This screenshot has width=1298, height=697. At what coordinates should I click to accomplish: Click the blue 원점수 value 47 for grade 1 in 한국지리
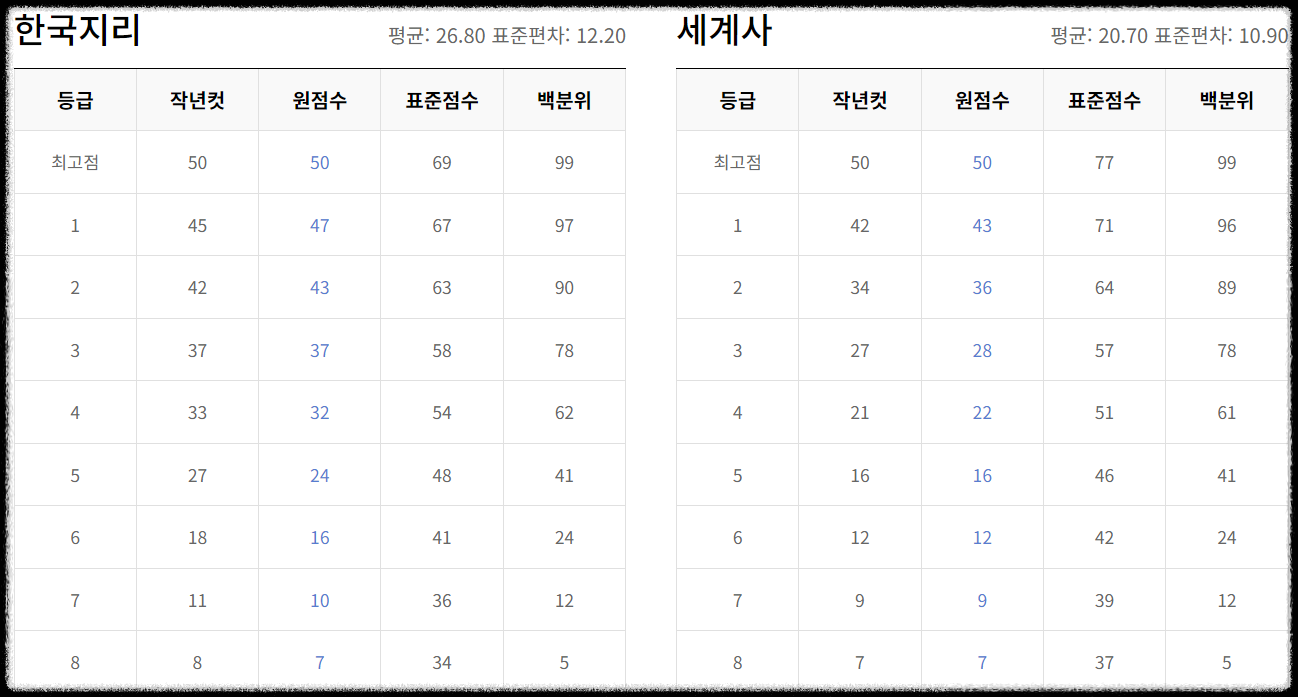319,225
